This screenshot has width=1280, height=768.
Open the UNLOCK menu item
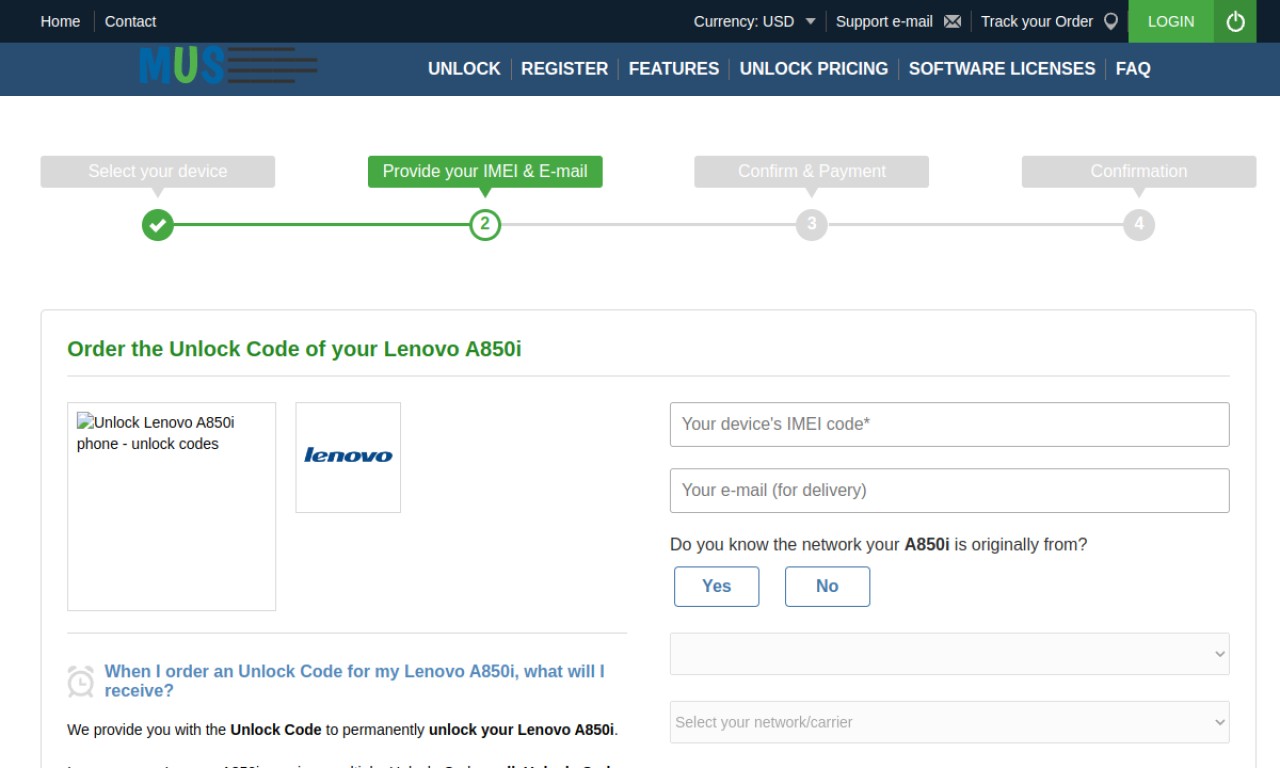tap(464, 69)
